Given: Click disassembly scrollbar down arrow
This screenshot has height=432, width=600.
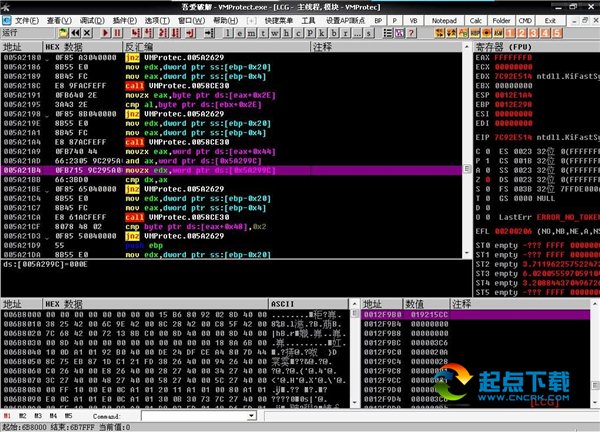Looking at the screenshot, I should (467, 253).
